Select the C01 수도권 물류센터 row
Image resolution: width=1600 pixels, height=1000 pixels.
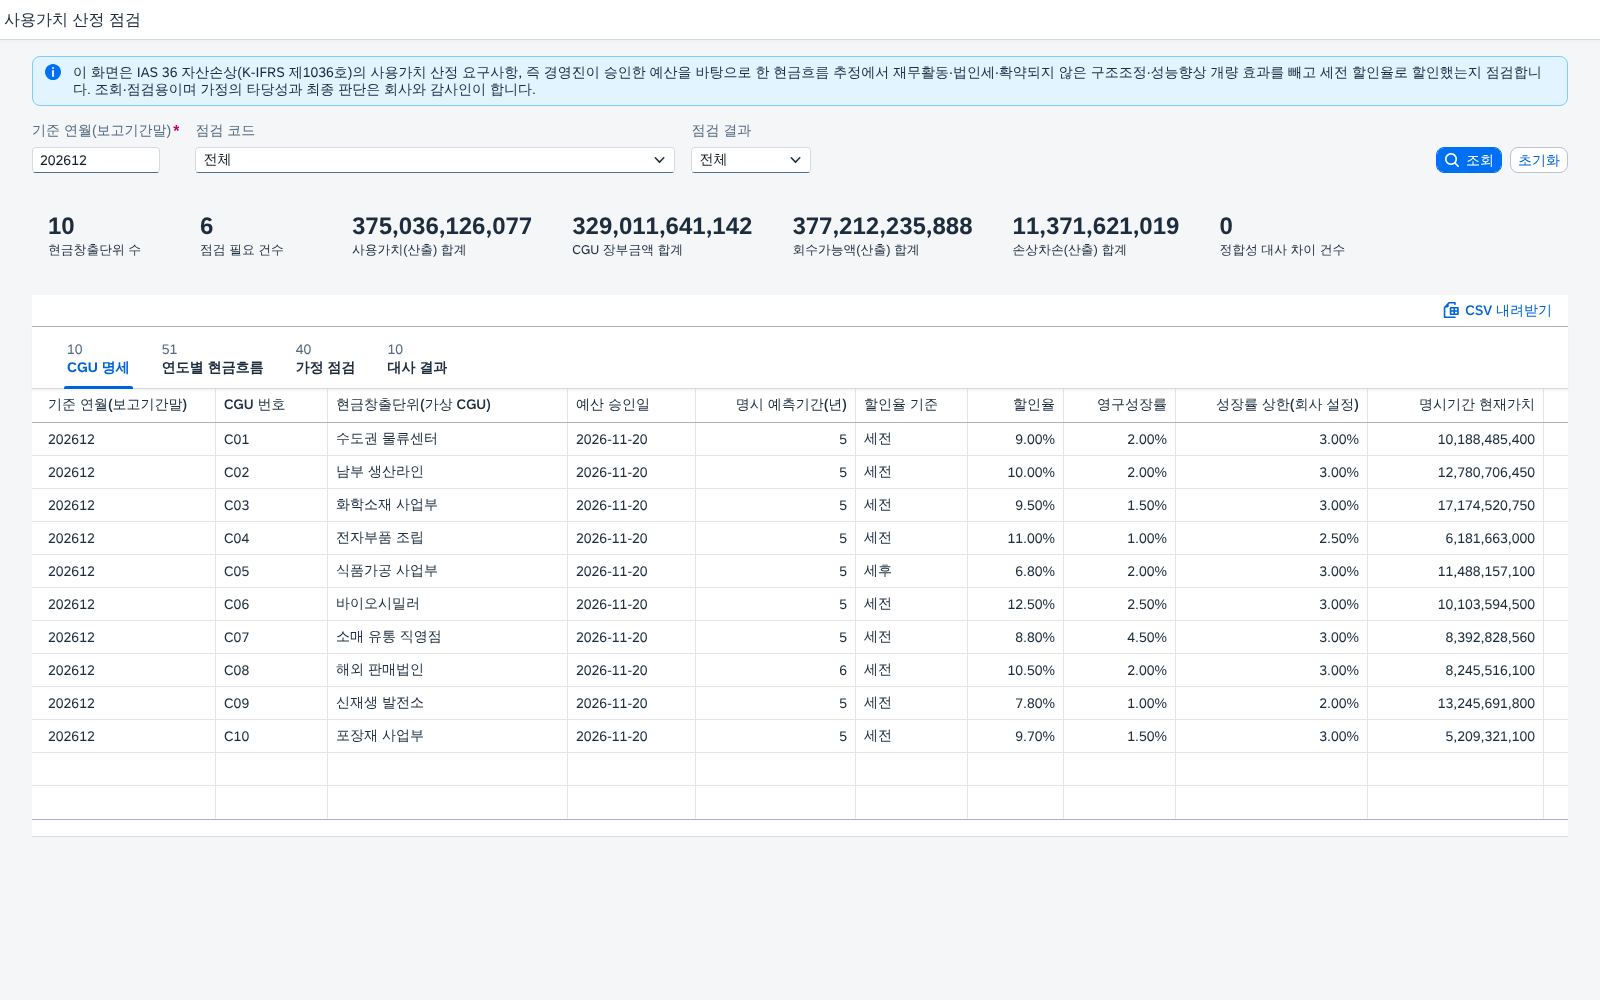pyautogui.click(x=800, y=439)
